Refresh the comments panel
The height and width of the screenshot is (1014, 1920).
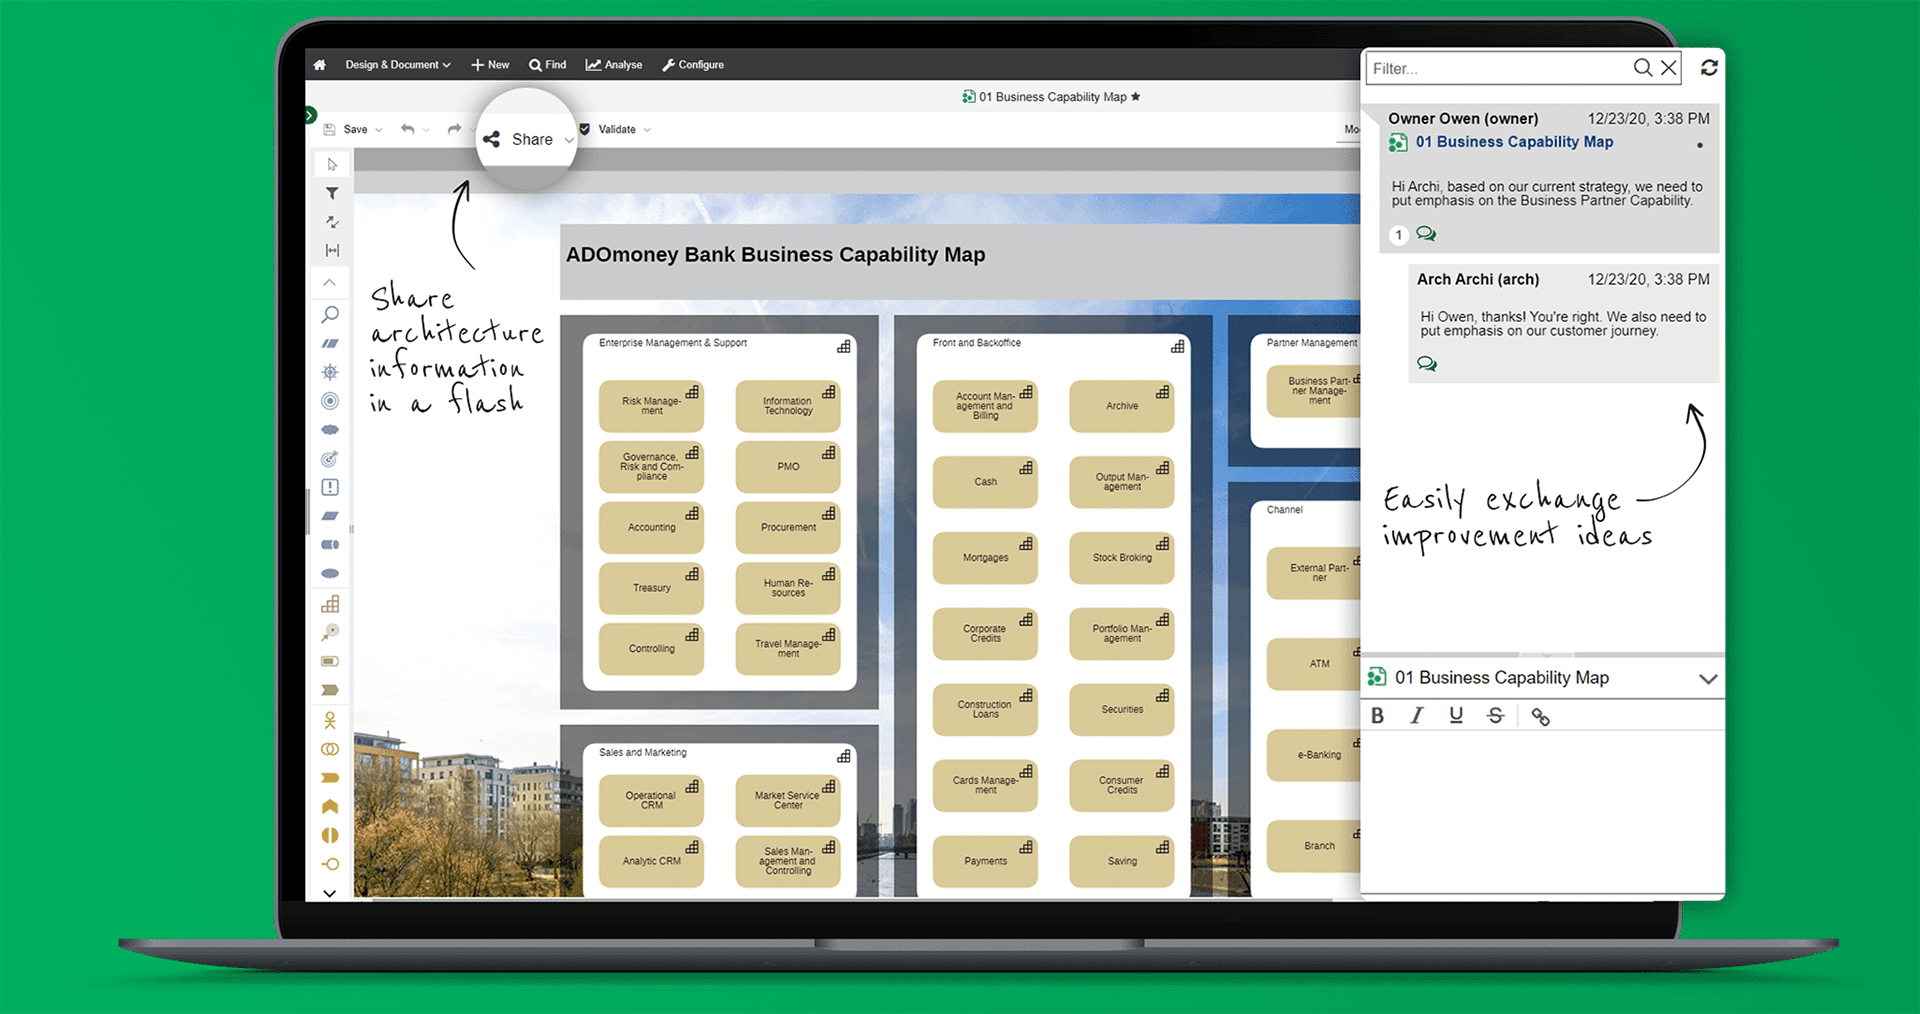[1709, 67]
